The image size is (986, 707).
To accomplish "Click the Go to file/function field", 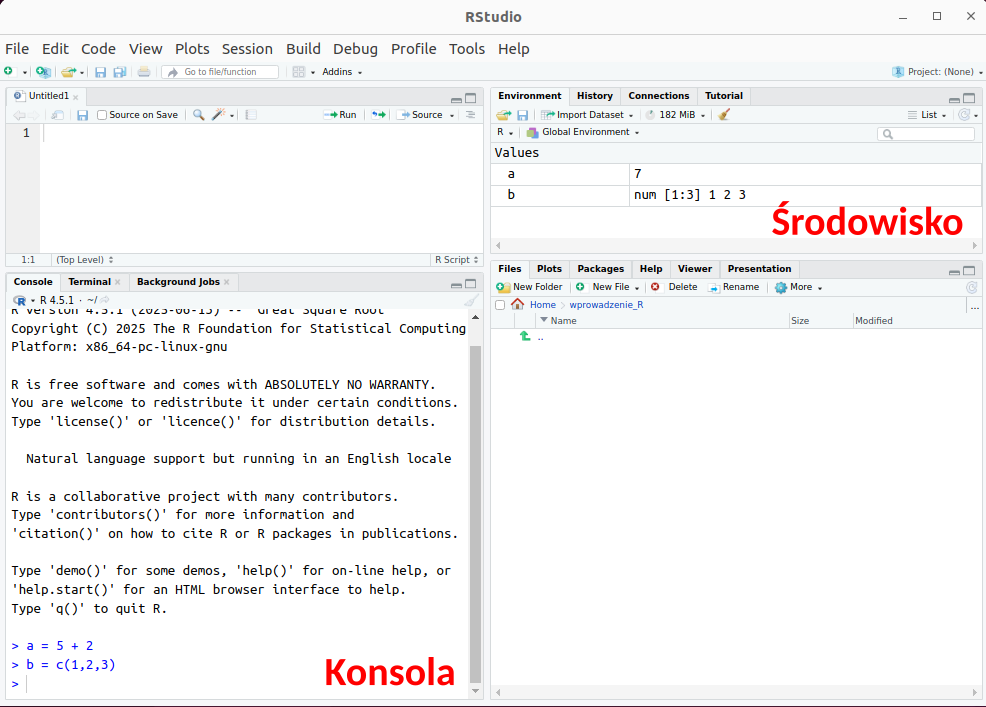I will [x=221, y=72].
